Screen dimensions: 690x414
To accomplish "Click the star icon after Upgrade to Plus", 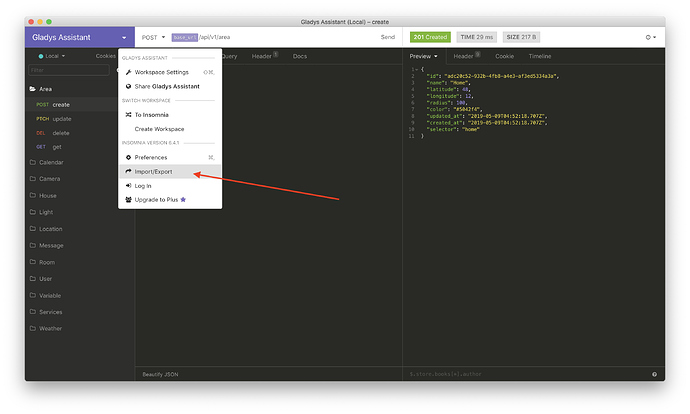I will tap(183, 200).
